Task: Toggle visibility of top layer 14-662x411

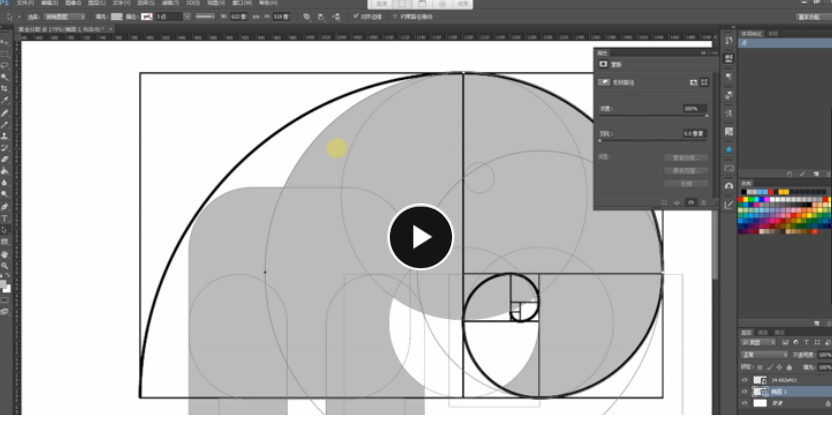Action: [744, 380]
